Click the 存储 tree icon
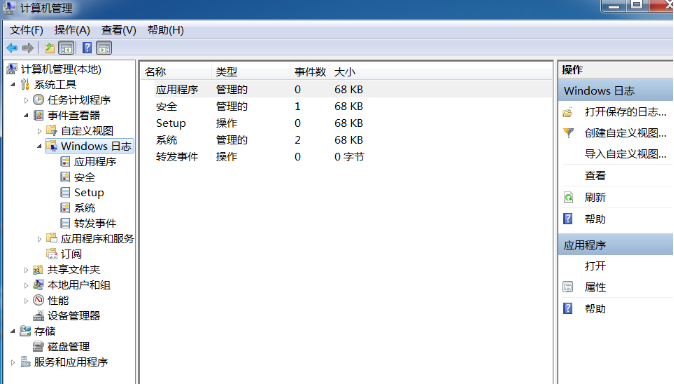 [25, 331]
